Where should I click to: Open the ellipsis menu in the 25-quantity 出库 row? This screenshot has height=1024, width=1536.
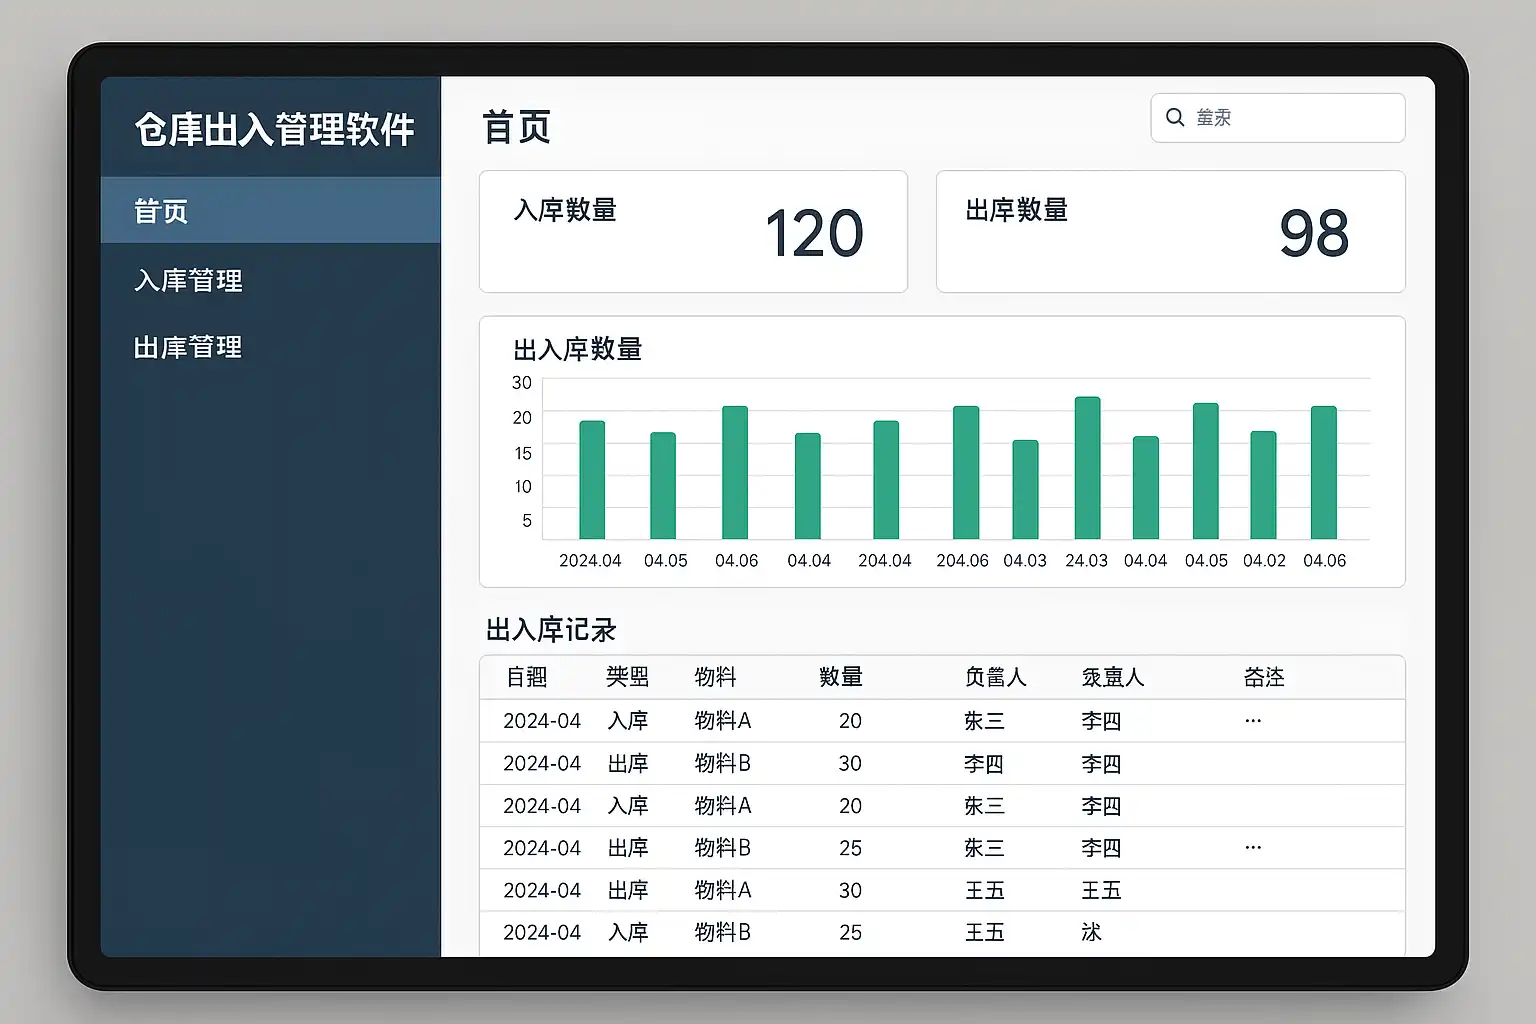(1253, 848)
